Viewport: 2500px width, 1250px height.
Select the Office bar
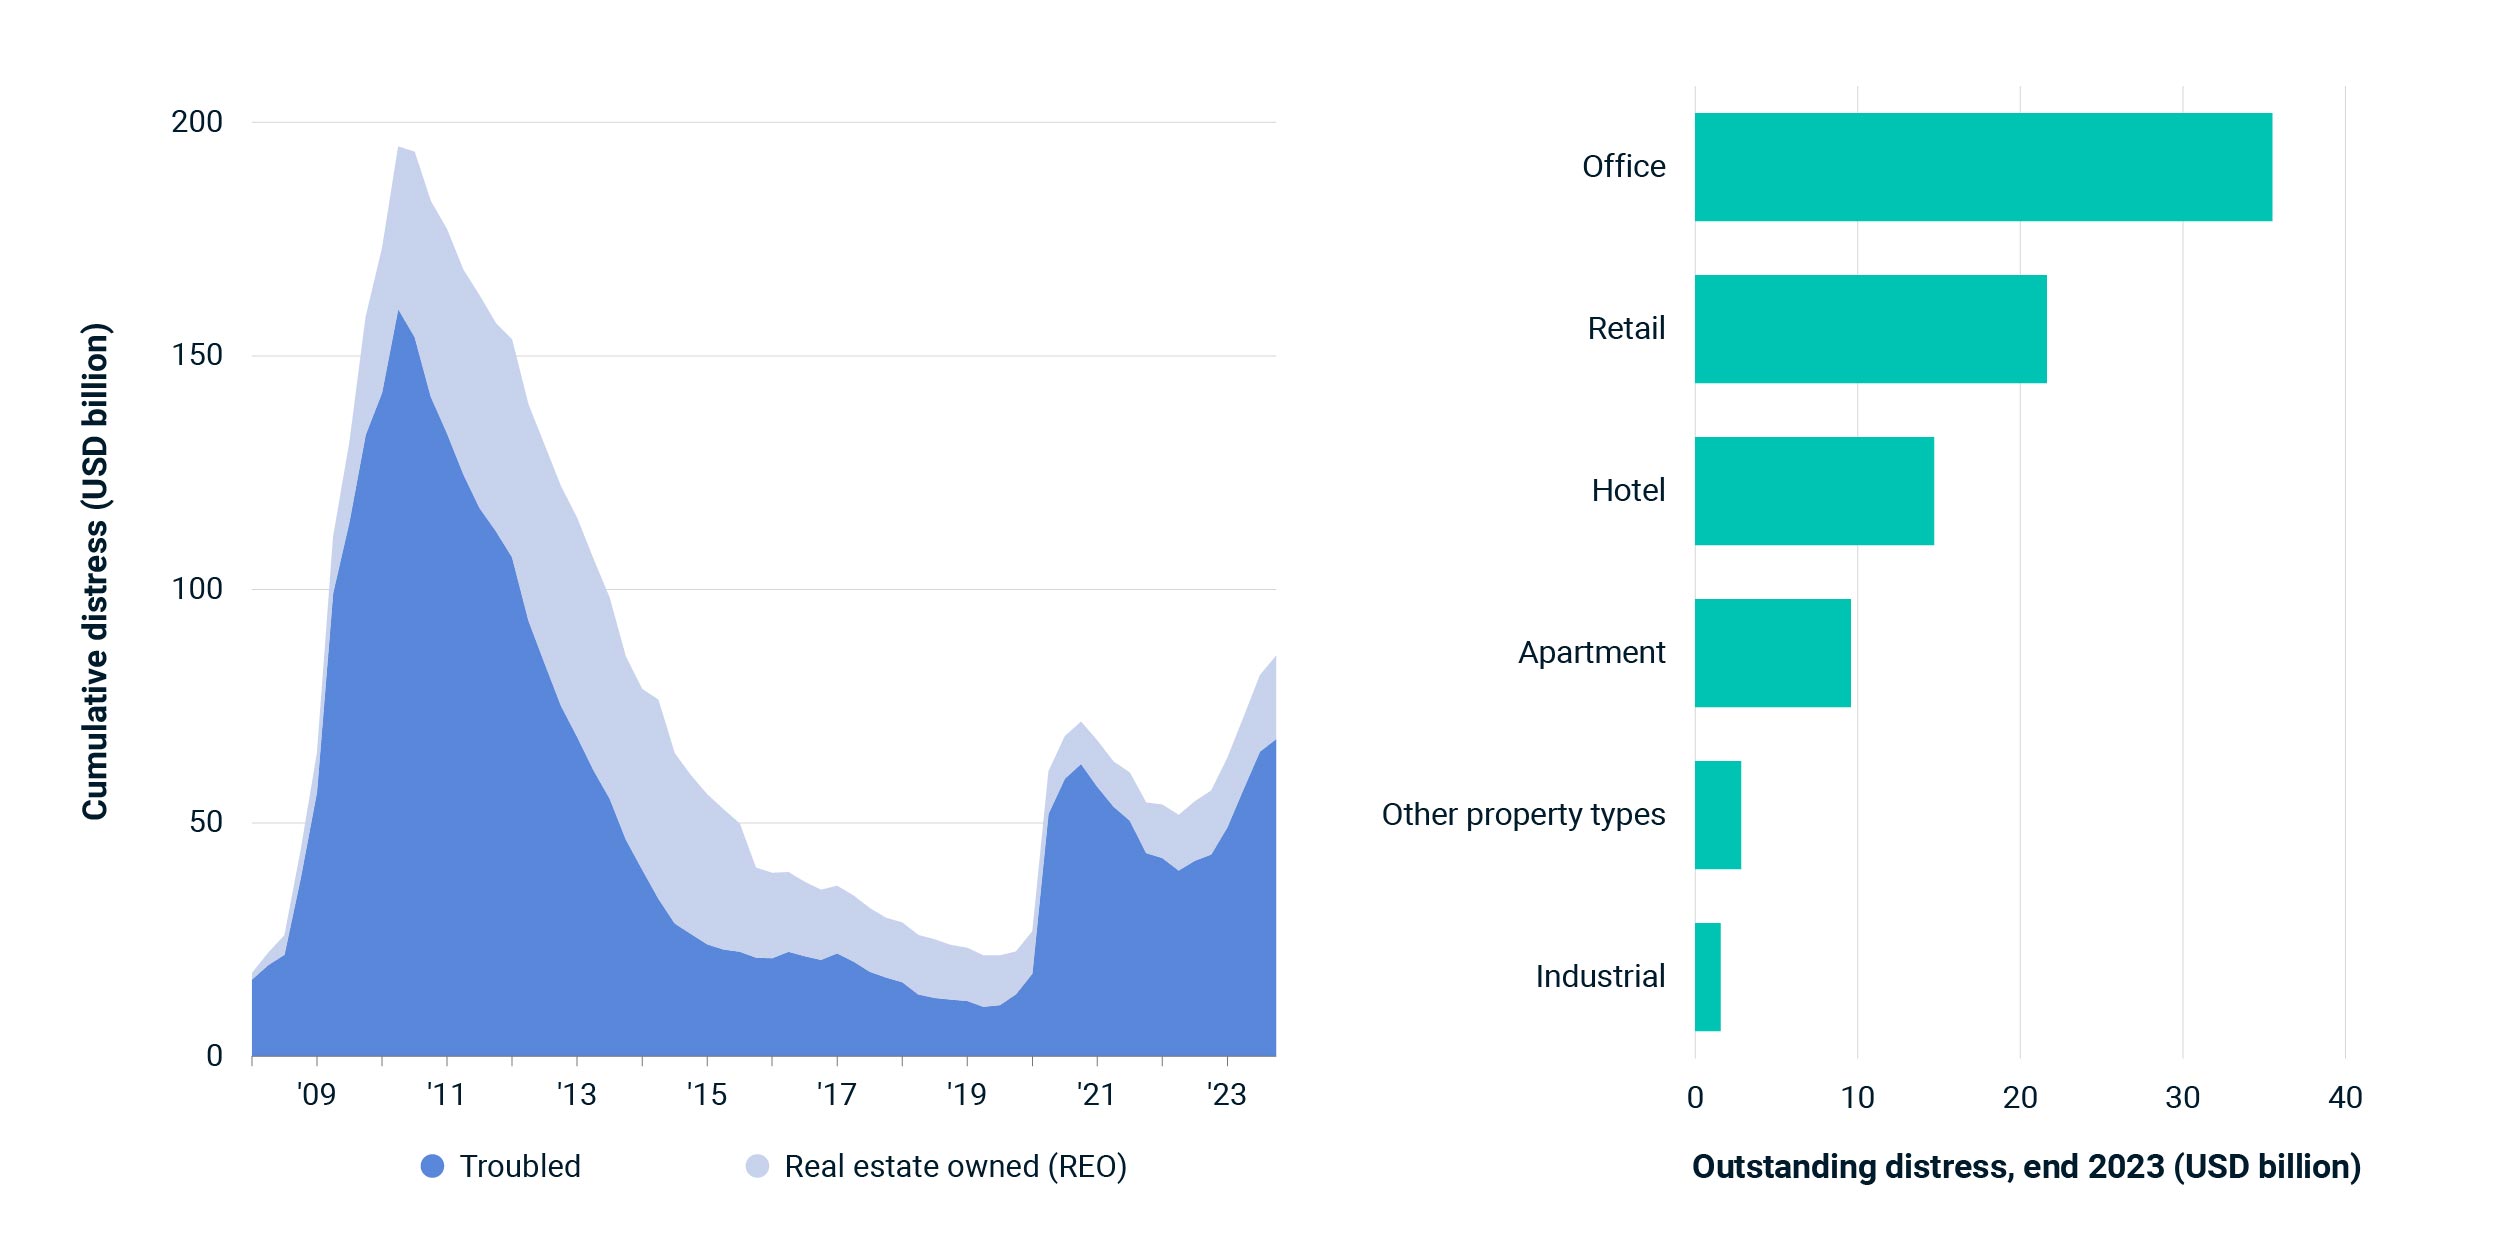point(1983,167)
